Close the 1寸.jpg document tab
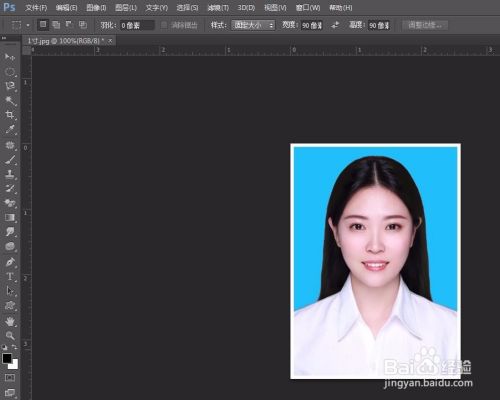 pyautogui.click(x=110, y=41)
